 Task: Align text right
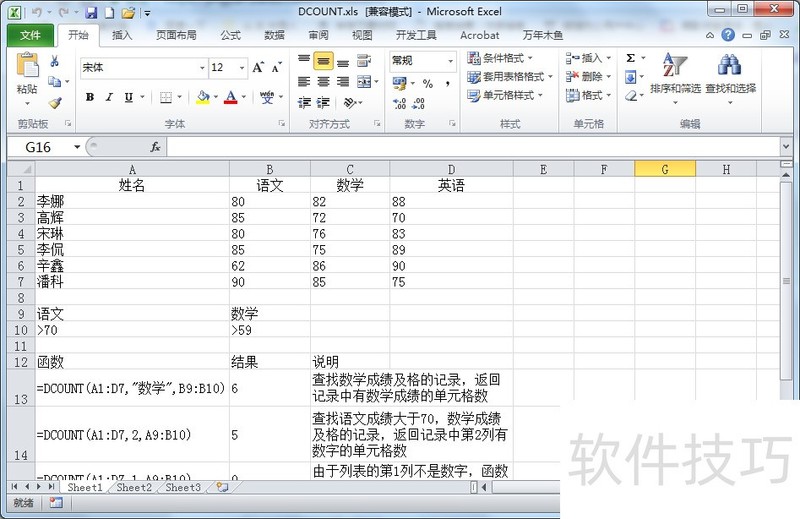[x=343, y=82]
